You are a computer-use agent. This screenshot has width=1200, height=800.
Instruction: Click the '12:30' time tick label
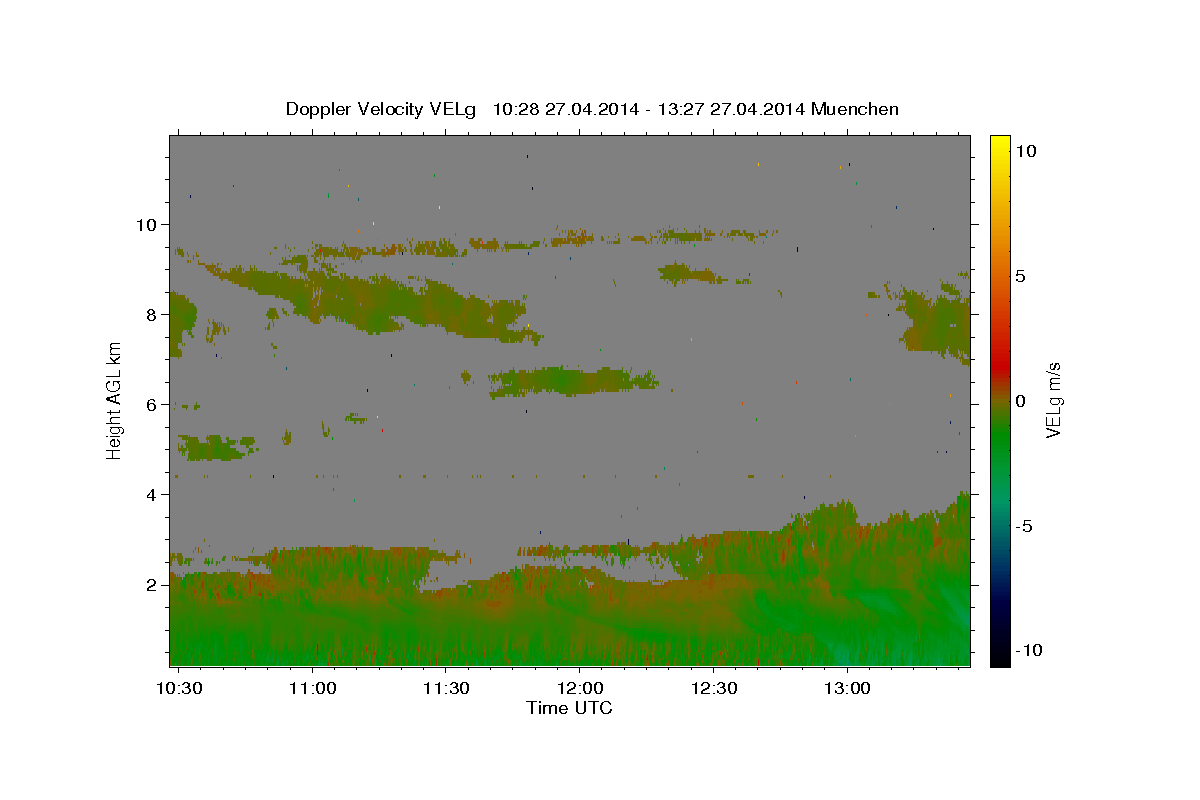[714, 689]
